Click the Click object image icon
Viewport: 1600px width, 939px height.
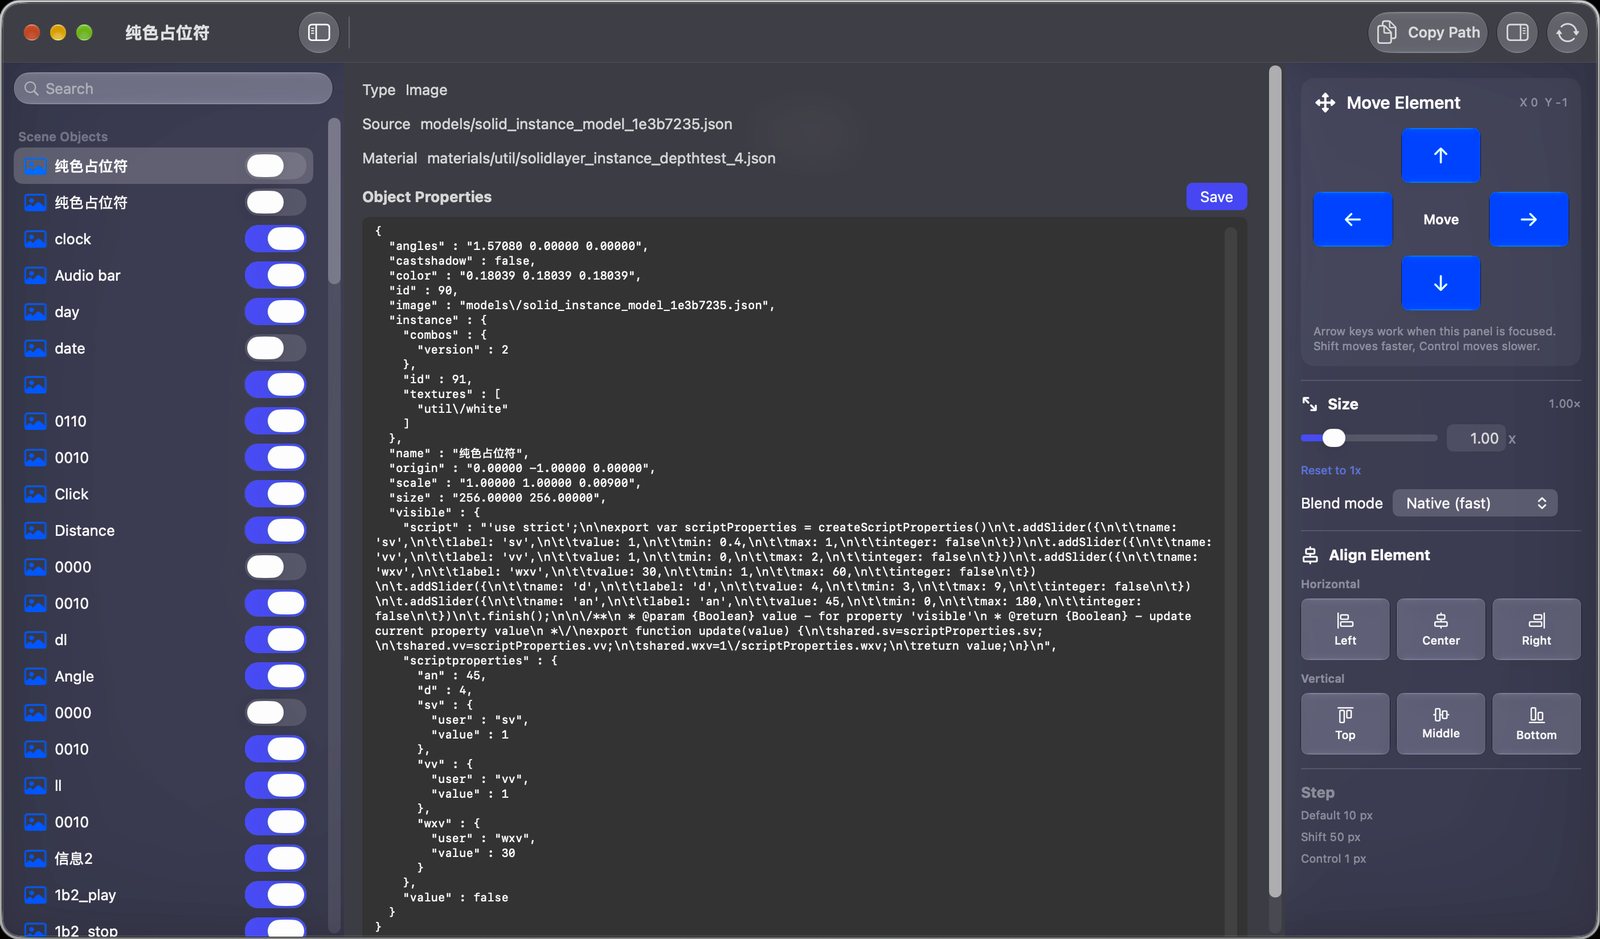coord(35,494)
